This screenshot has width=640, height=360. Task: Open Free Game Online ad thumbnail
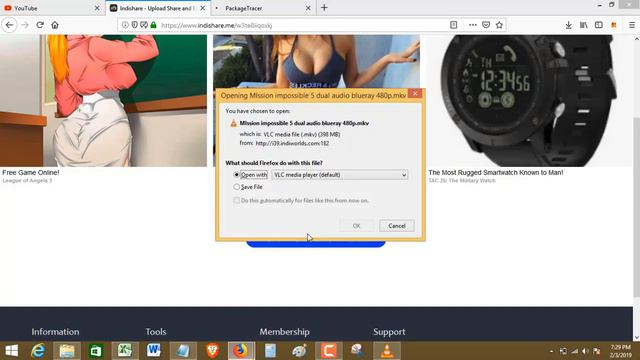(103, 100)
